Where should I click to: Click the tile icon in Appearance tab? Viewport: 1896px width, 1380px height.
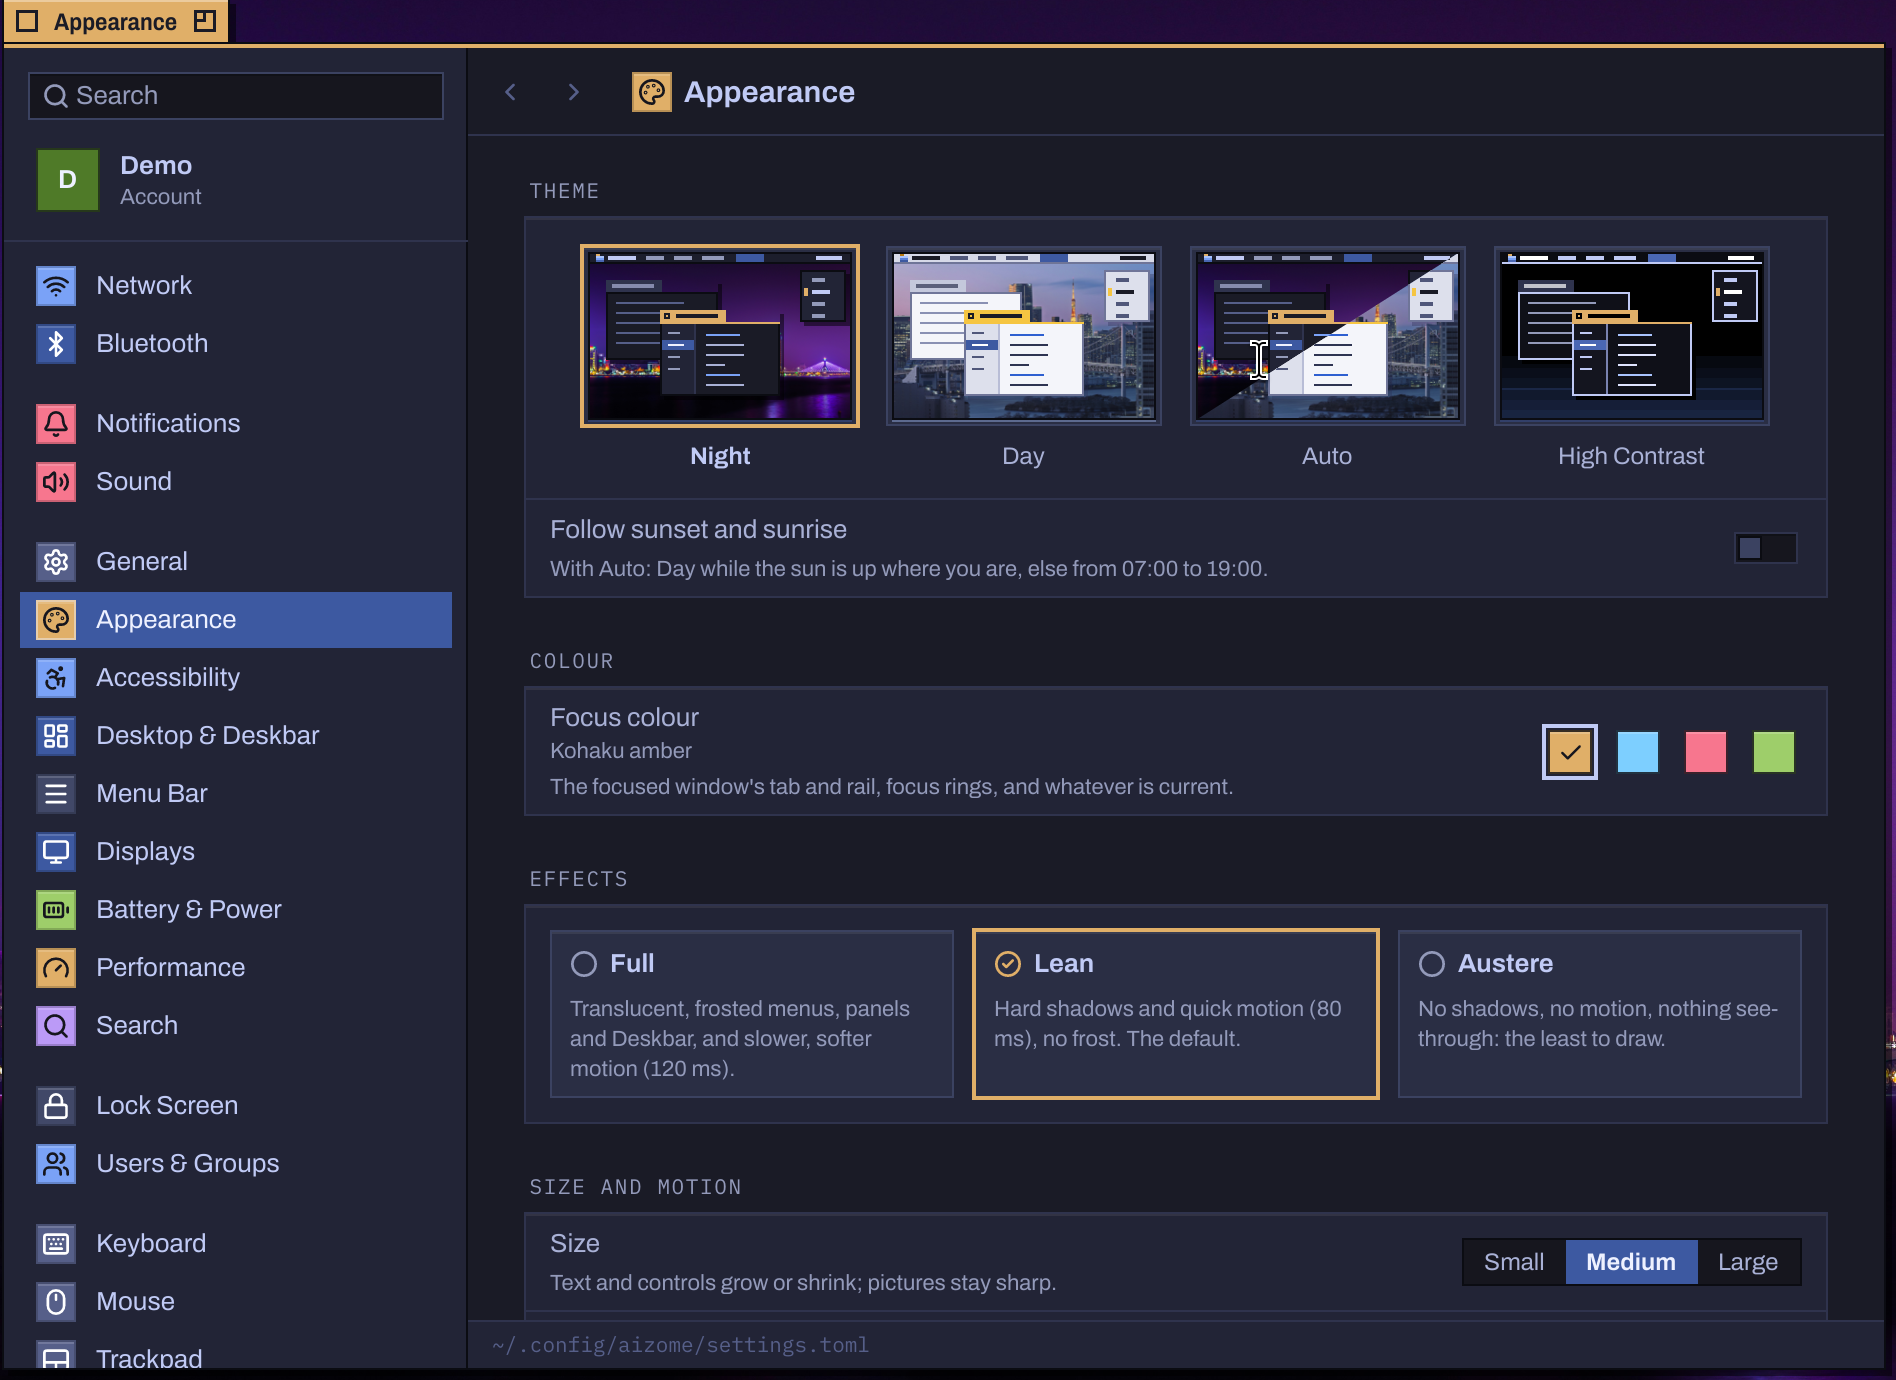pyautogui.click(x=205, y=21)
